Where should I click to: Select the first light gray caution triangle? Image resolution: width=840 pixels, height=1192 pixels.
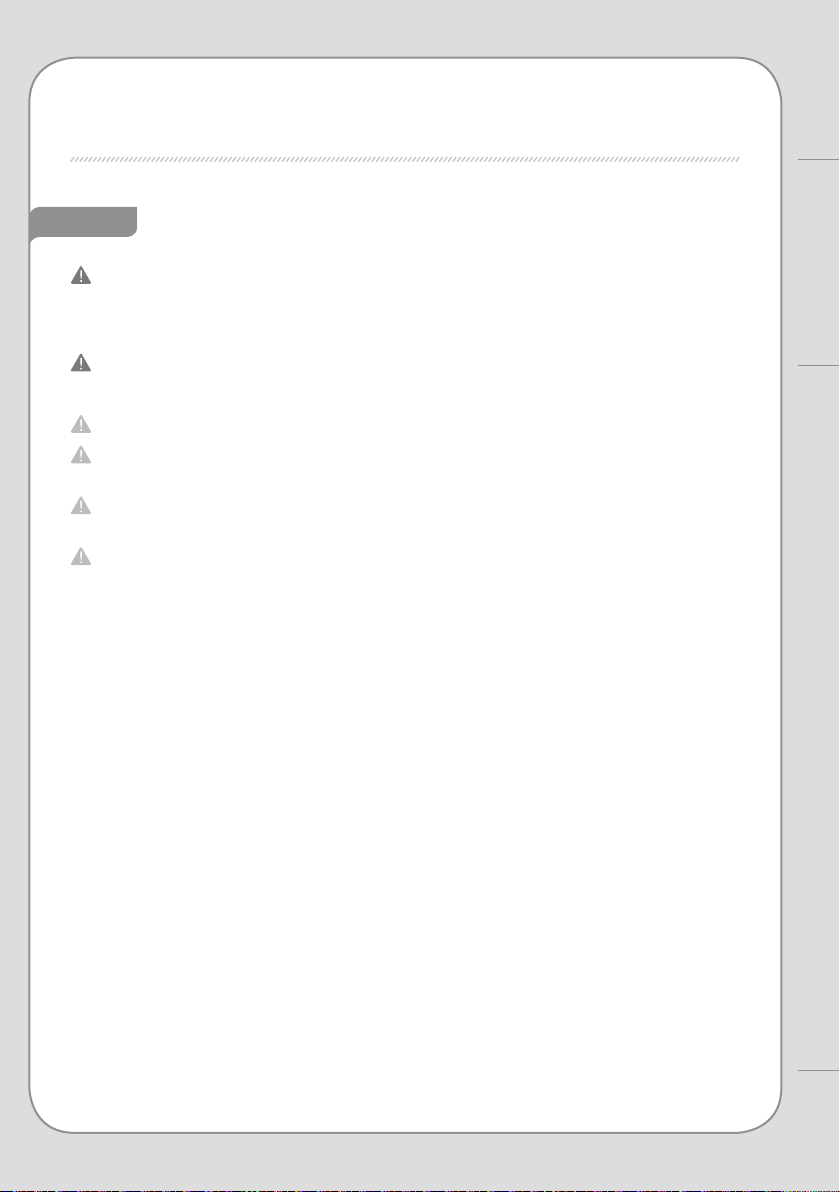[x=81, y=424]
